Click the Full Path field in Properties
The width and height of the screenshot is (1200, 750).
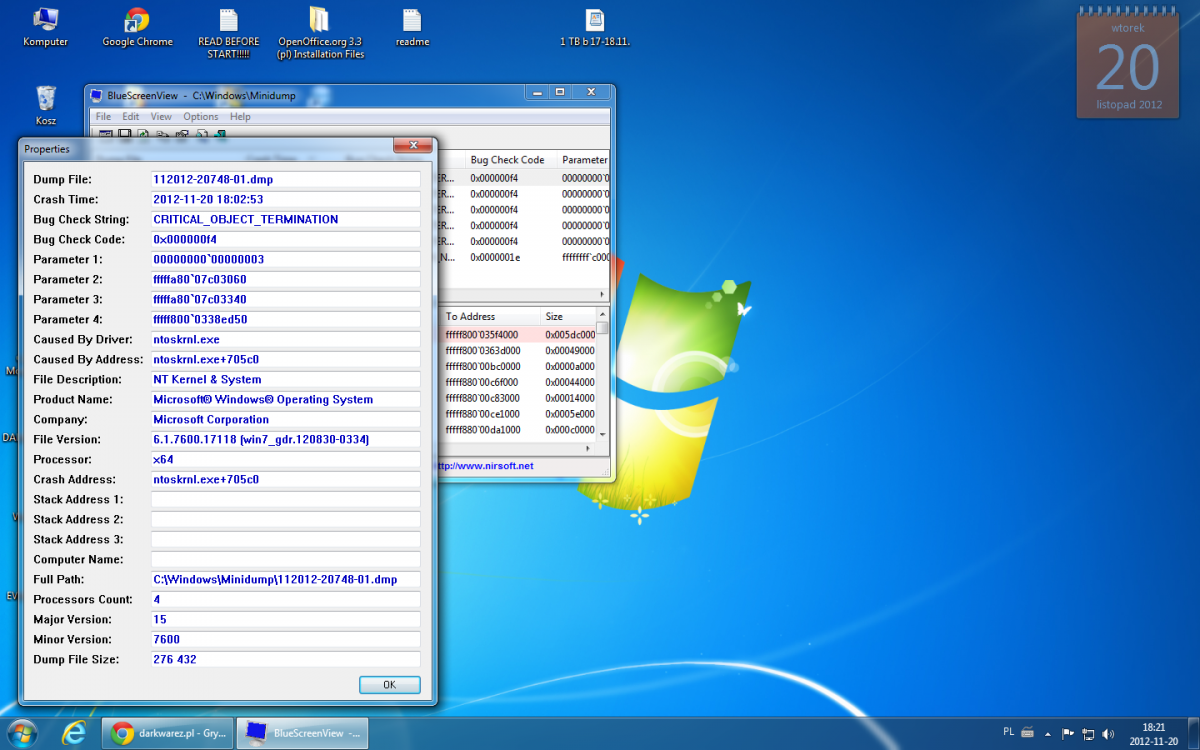pyautogui.click(x=286, y=579)
